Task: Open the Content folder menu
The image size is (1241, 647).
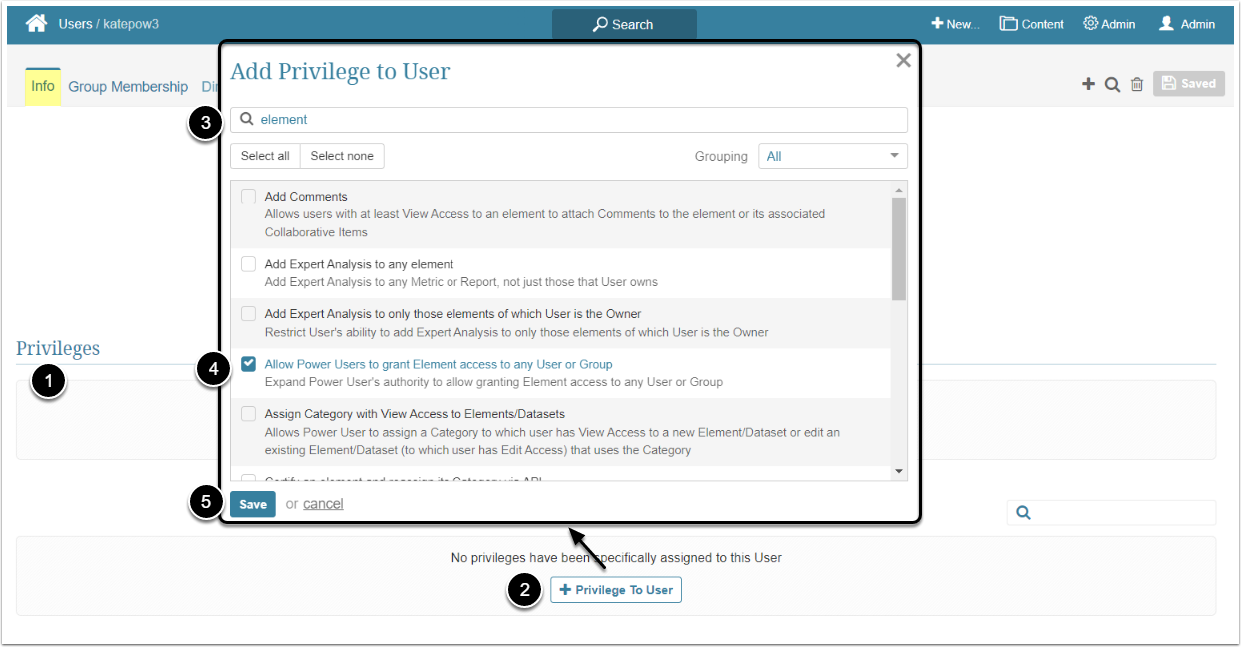Action: 1031,24
